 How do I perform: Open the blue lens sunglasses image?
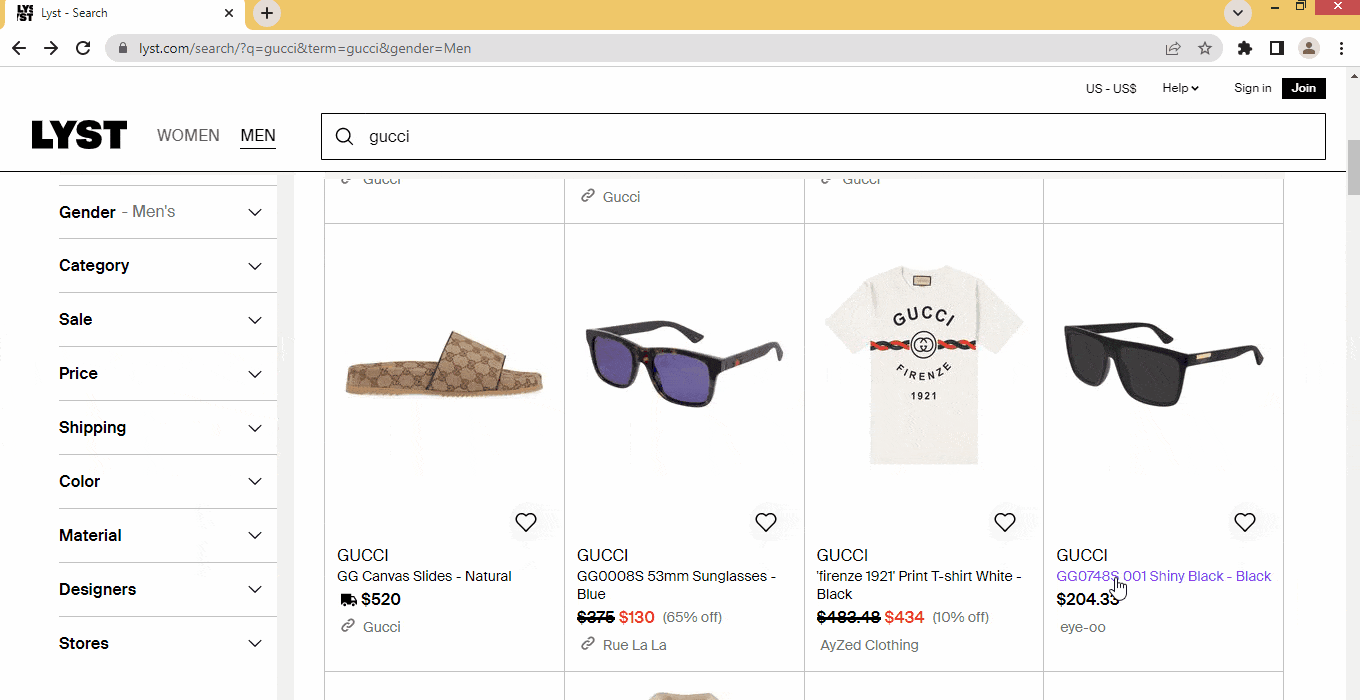684,366
